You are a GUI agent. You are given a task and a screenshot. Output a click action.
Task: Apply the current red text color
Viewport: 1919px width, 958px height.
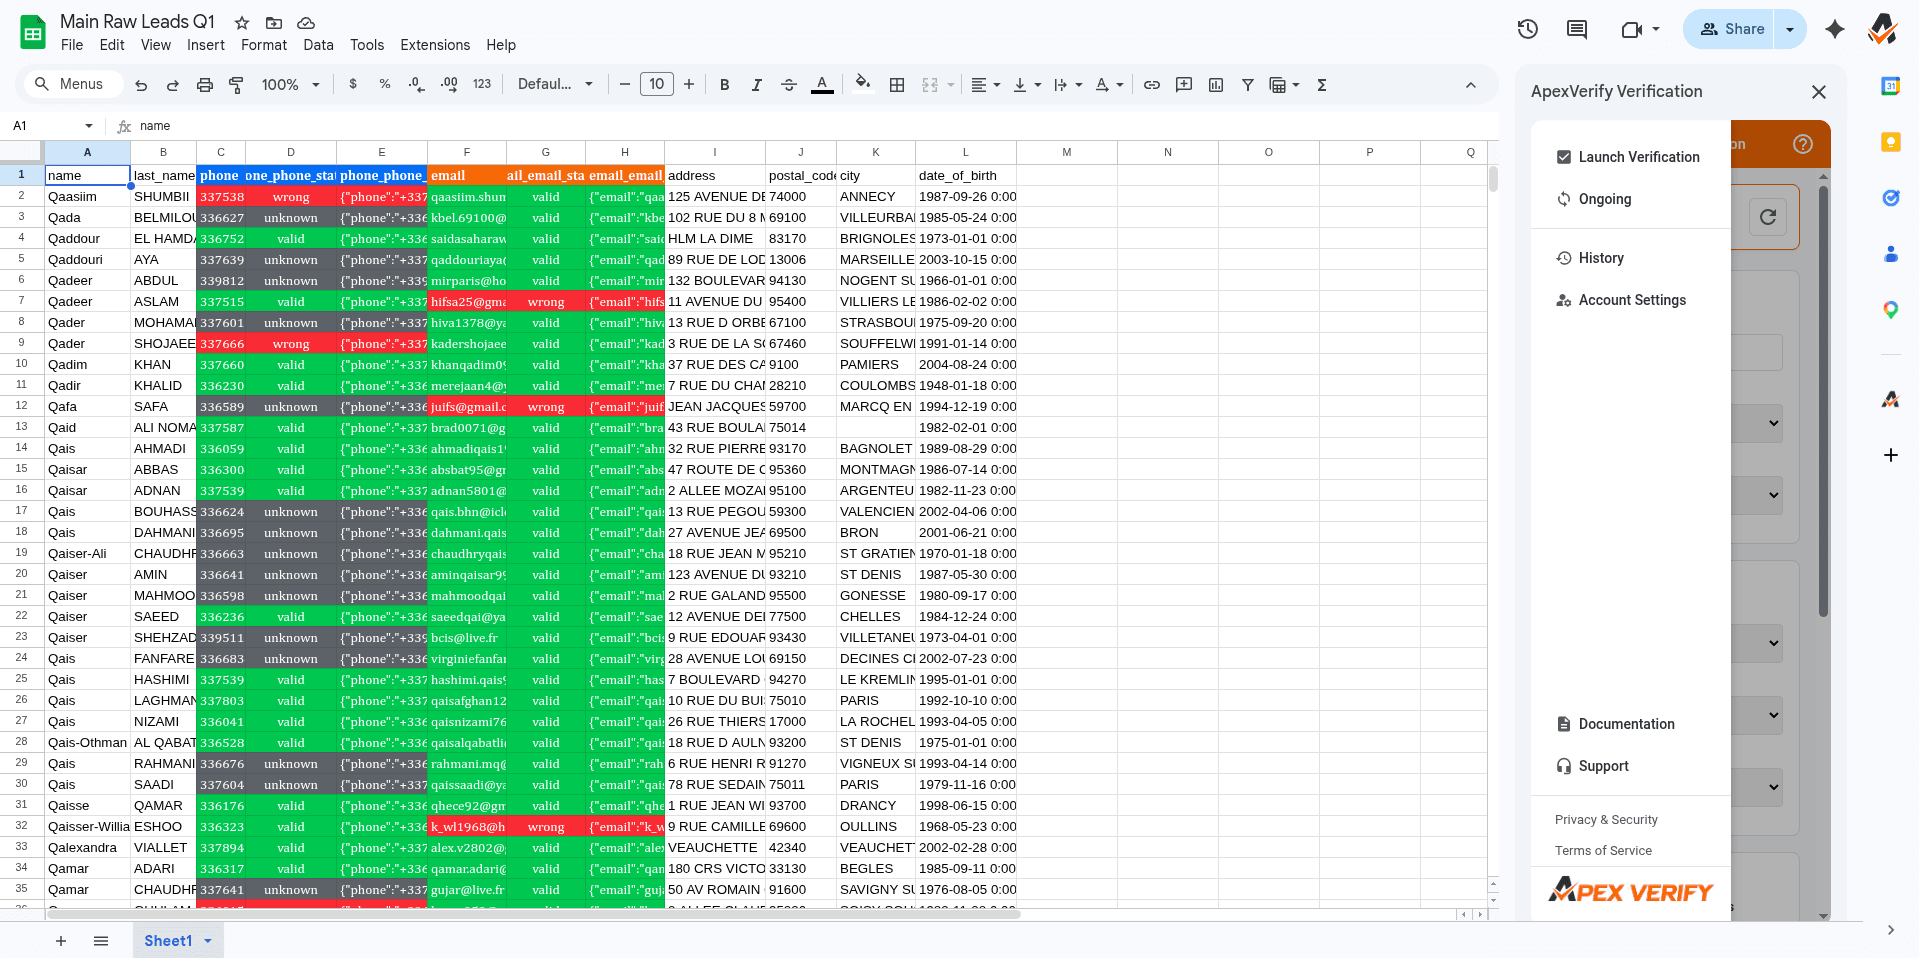822,85
